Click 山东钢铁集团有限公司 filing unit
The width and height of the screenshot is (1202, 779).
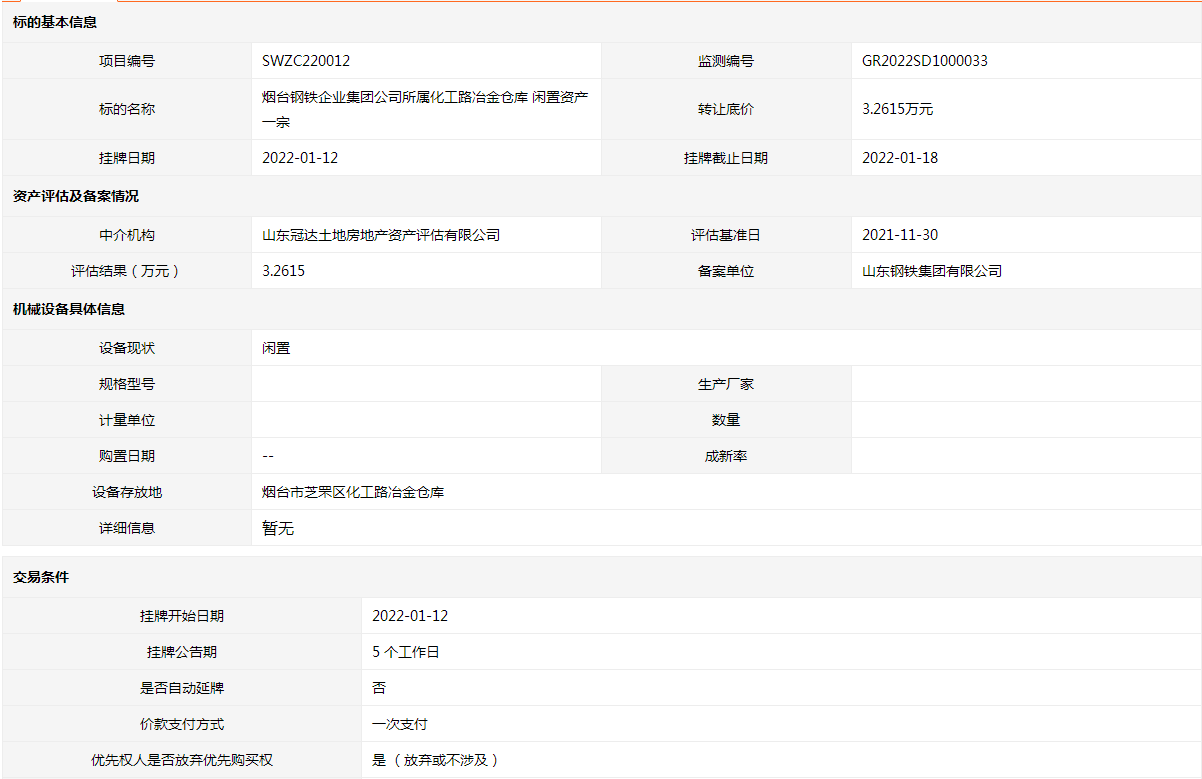click(x=932, y=271)
